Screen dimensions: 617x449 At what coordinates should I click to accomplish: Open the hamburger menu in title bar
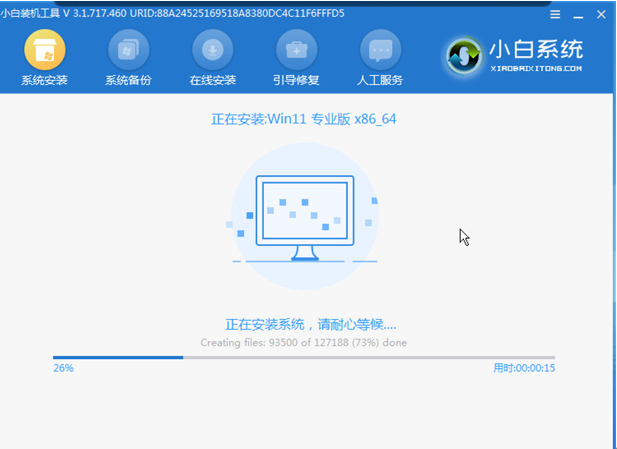click(555, 15)
